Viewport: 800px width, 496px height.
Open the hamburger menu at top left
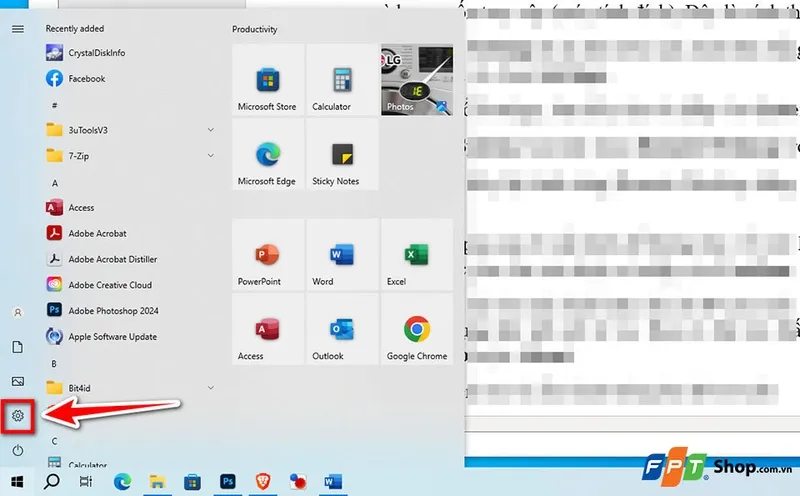[x=17, y=29]
